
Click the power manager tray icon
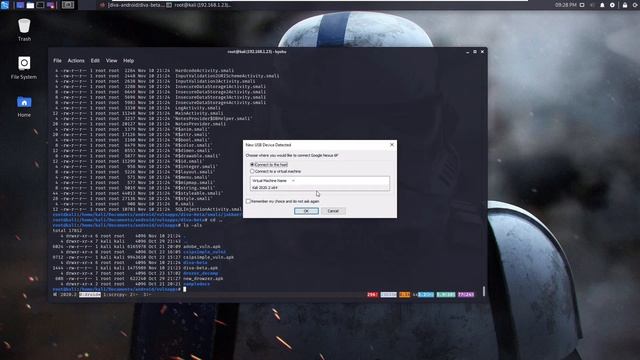612,5
